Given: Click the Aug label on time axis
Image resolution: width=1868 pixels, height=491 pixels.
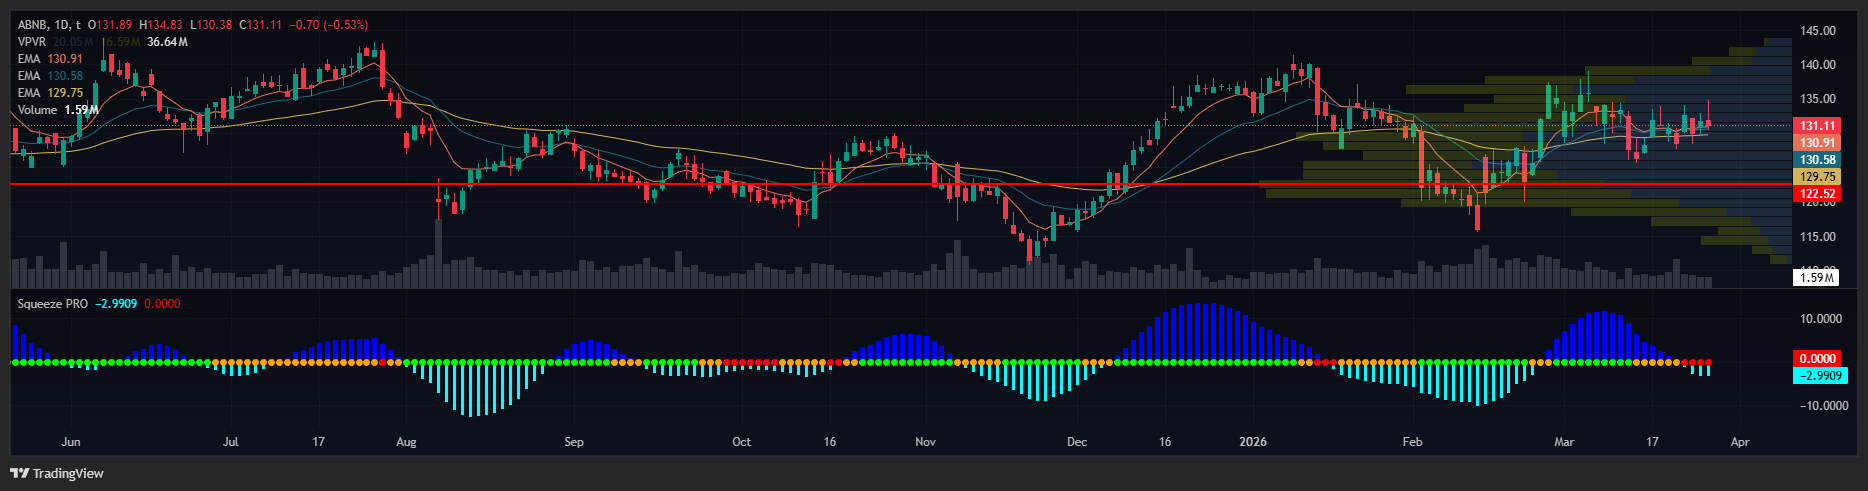Looking at the screenshot, I should click(406, 442).
